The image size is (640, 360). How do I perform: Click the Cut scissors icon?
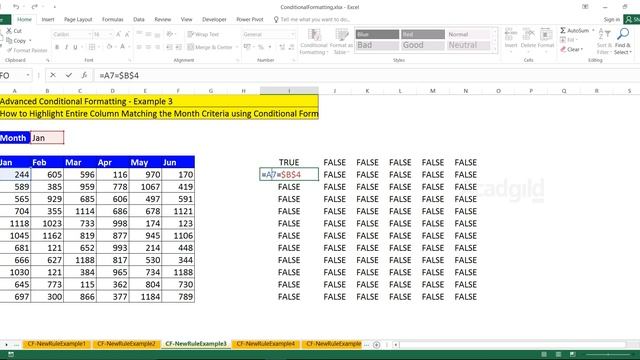(x=9, y=31)
